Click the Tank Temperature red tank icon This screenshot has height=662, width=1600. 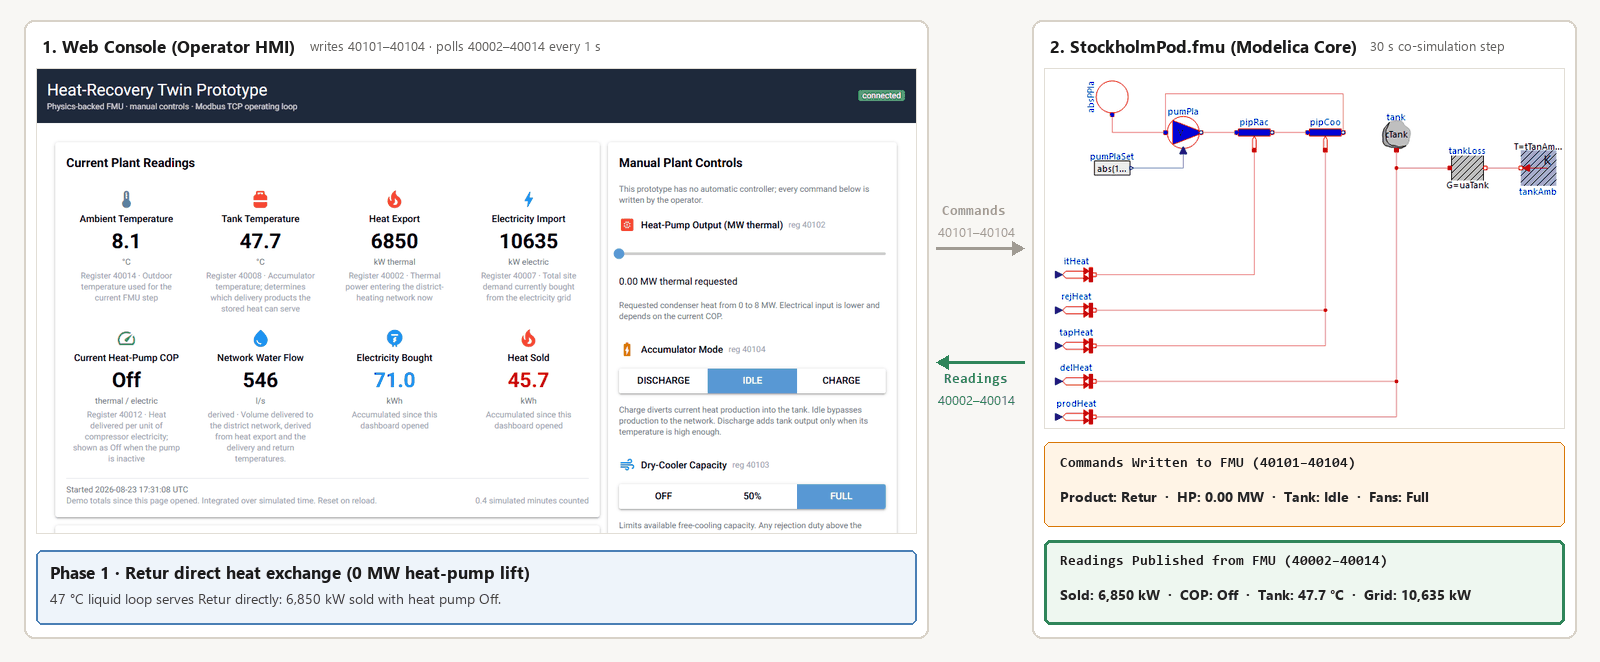260,199
